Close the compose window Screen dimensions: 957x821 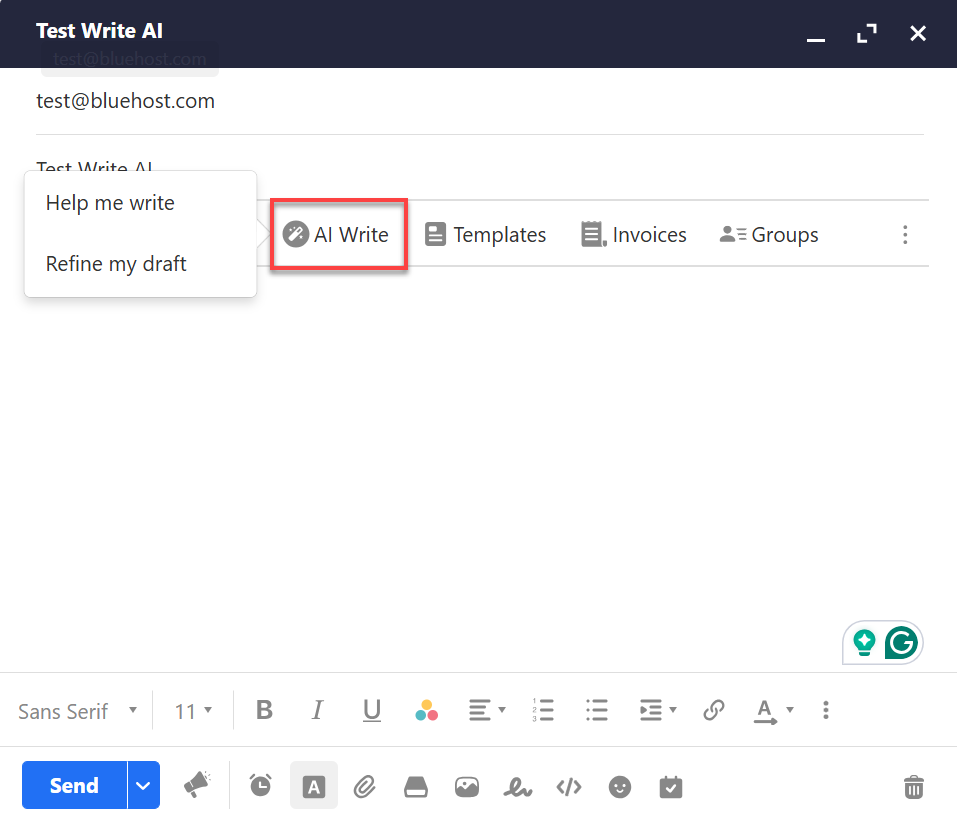tap(918, 34)
